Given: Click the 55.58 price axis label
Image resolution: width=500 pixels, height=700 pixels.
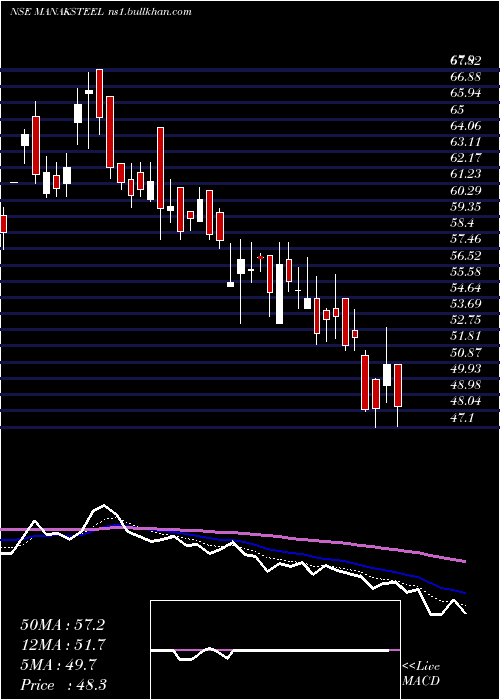Looking at the screenshot, I should pyautogui.click(x=466, y=271).
